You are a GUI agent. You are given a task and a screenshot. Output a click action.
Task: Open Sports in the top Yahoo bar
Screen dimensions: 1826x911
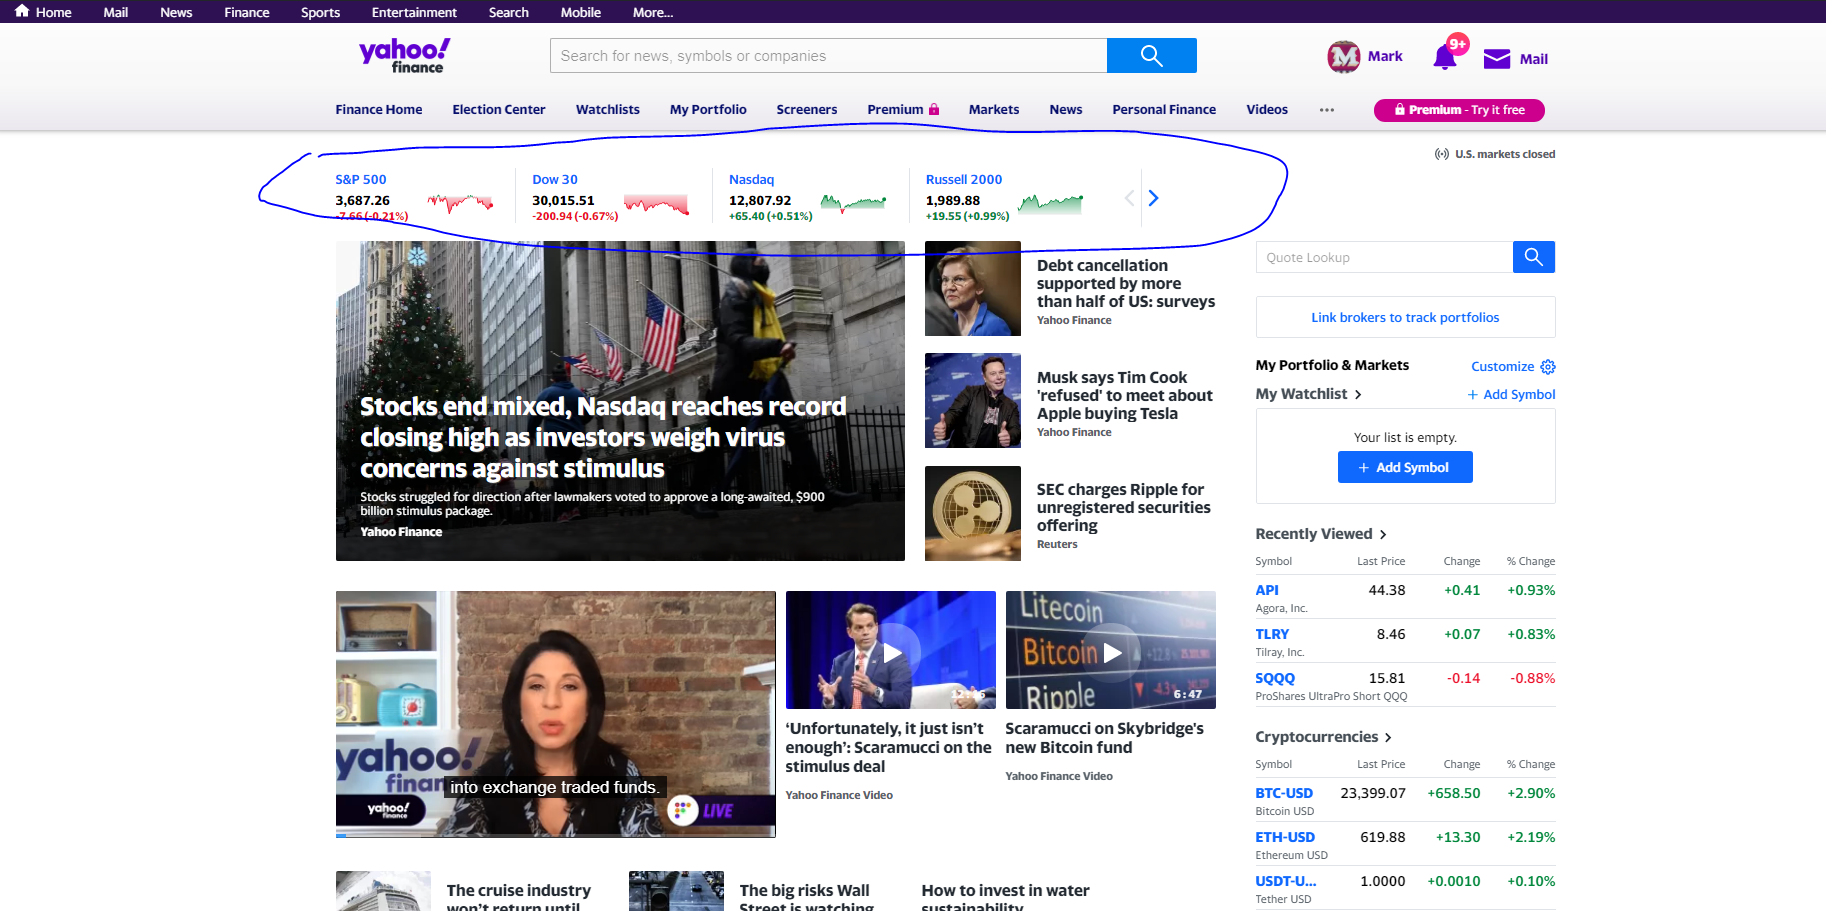point(320,12)
